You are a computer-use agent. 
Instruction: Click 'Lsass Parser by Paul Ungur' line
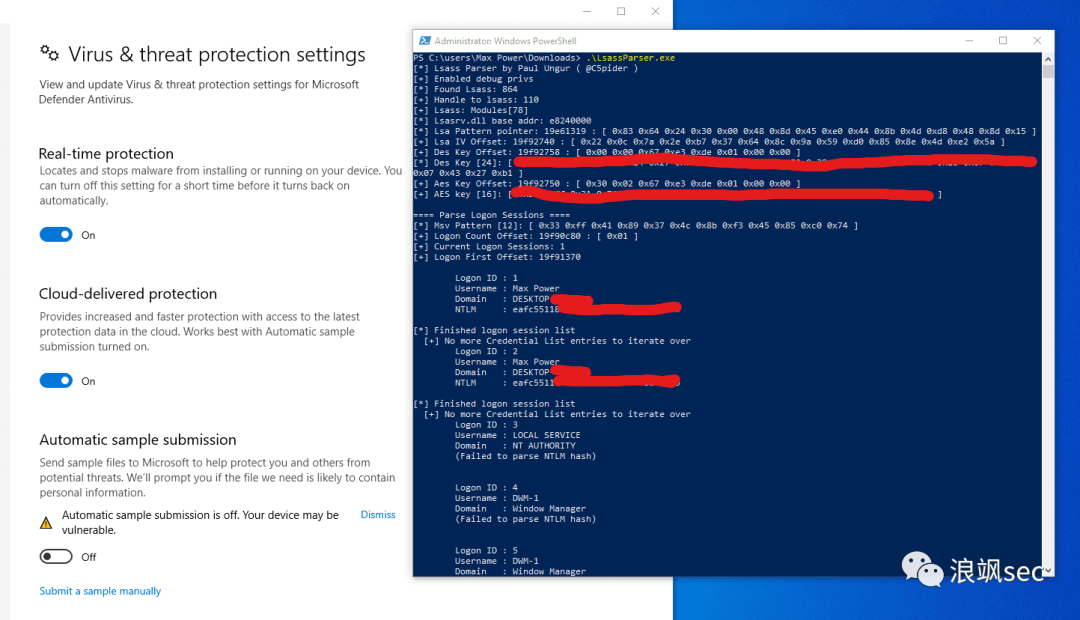tap(526, 68)
